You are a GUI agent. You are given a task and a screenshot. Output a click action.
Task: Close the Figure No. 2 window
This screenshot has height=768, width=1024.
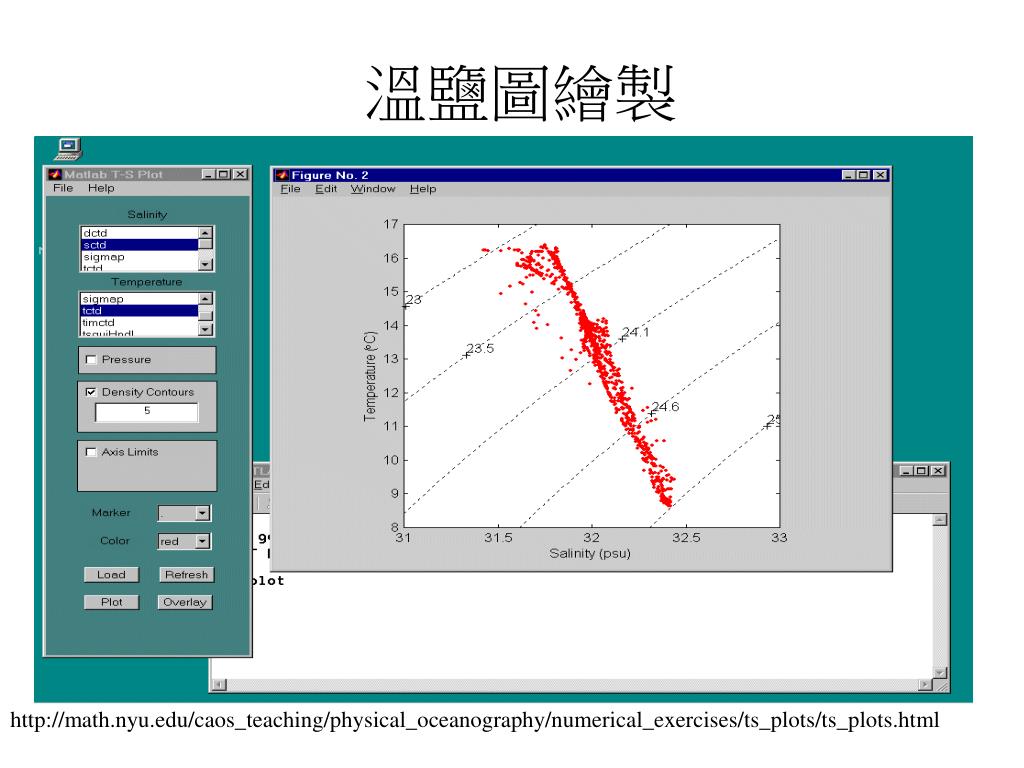tap(880, 175)
